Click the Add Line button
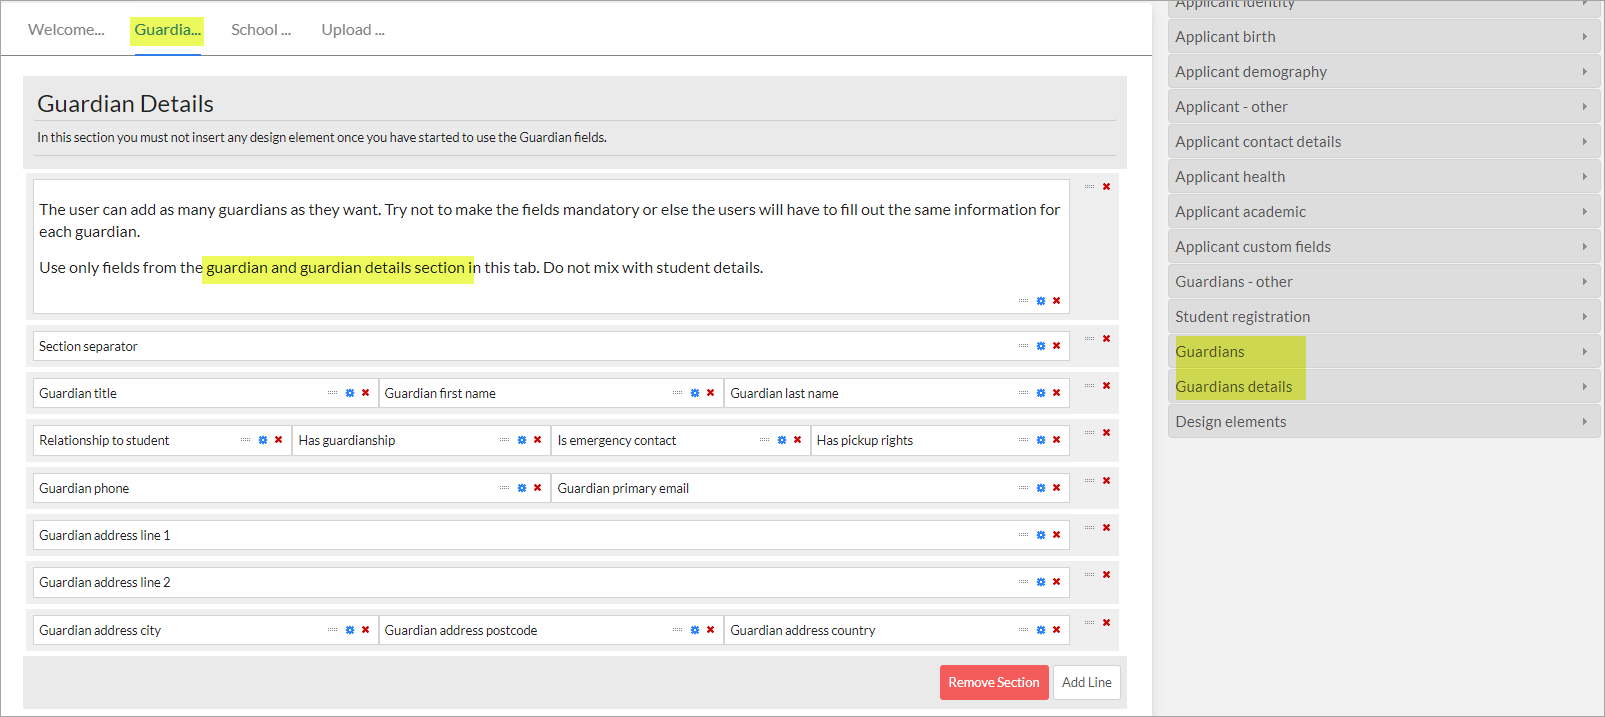Image resolution: width=1605 pixels, height=717 pixels. tap(1086, 682)
